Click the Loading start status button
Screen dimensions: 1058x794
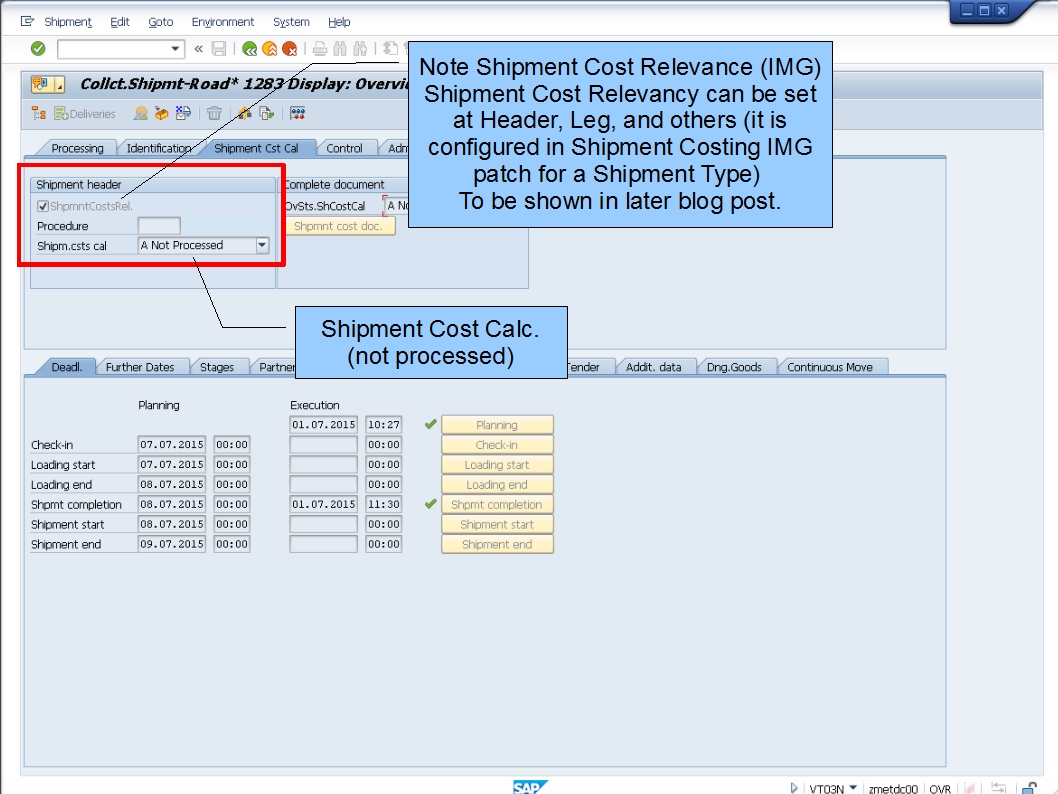click(497, 464)
